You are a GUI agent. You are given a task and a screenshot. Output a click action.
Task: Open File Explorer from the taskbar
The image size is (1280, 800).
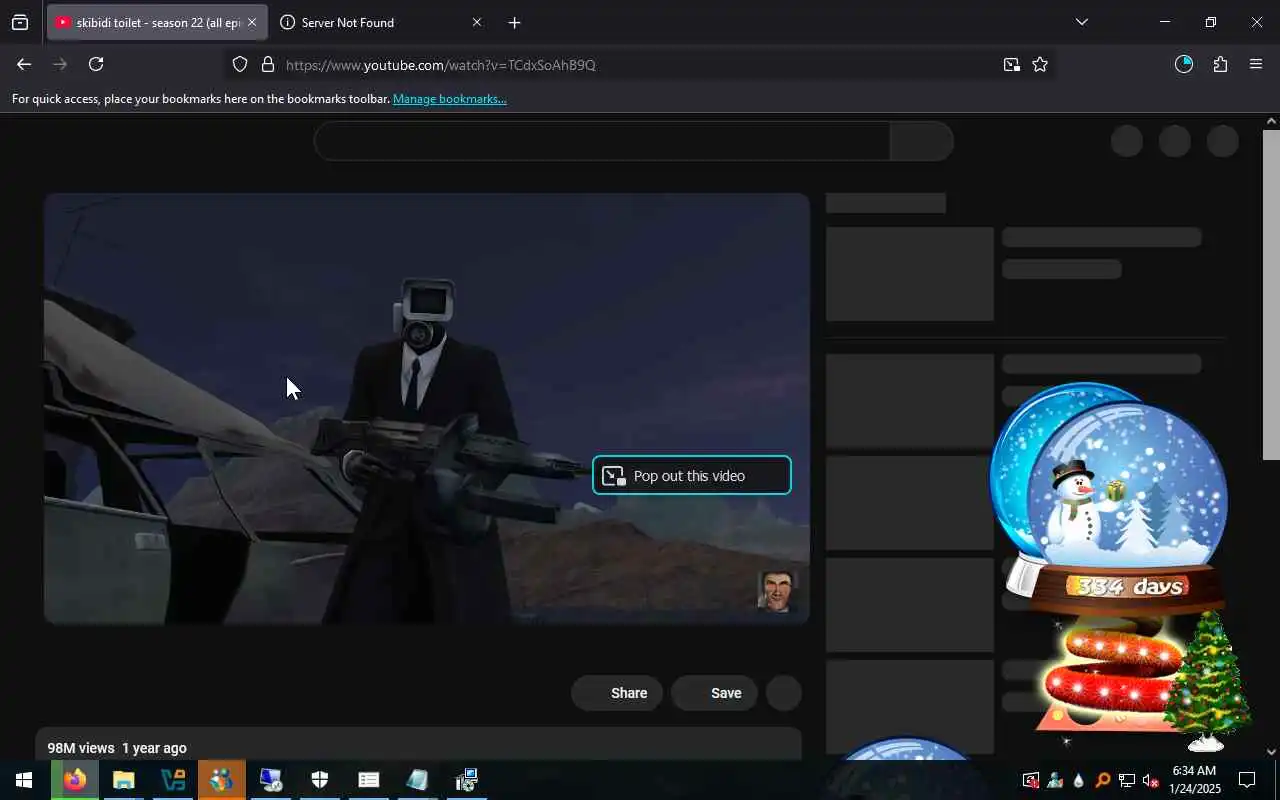point(123,780)
